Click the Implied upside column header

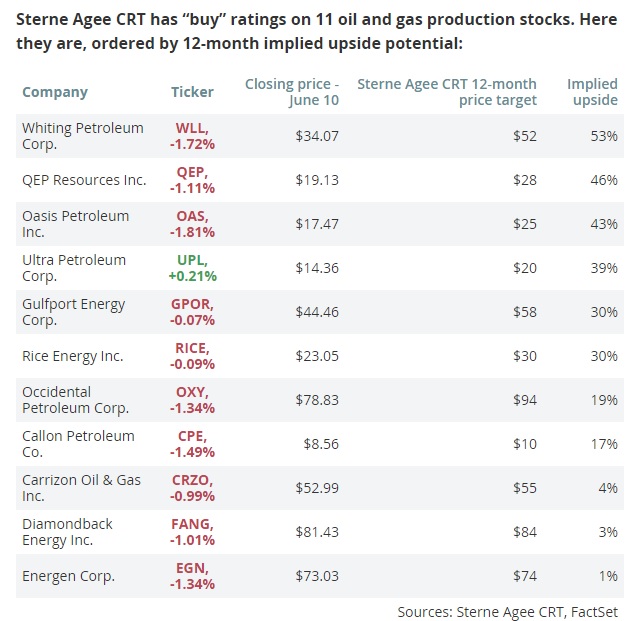592,92
